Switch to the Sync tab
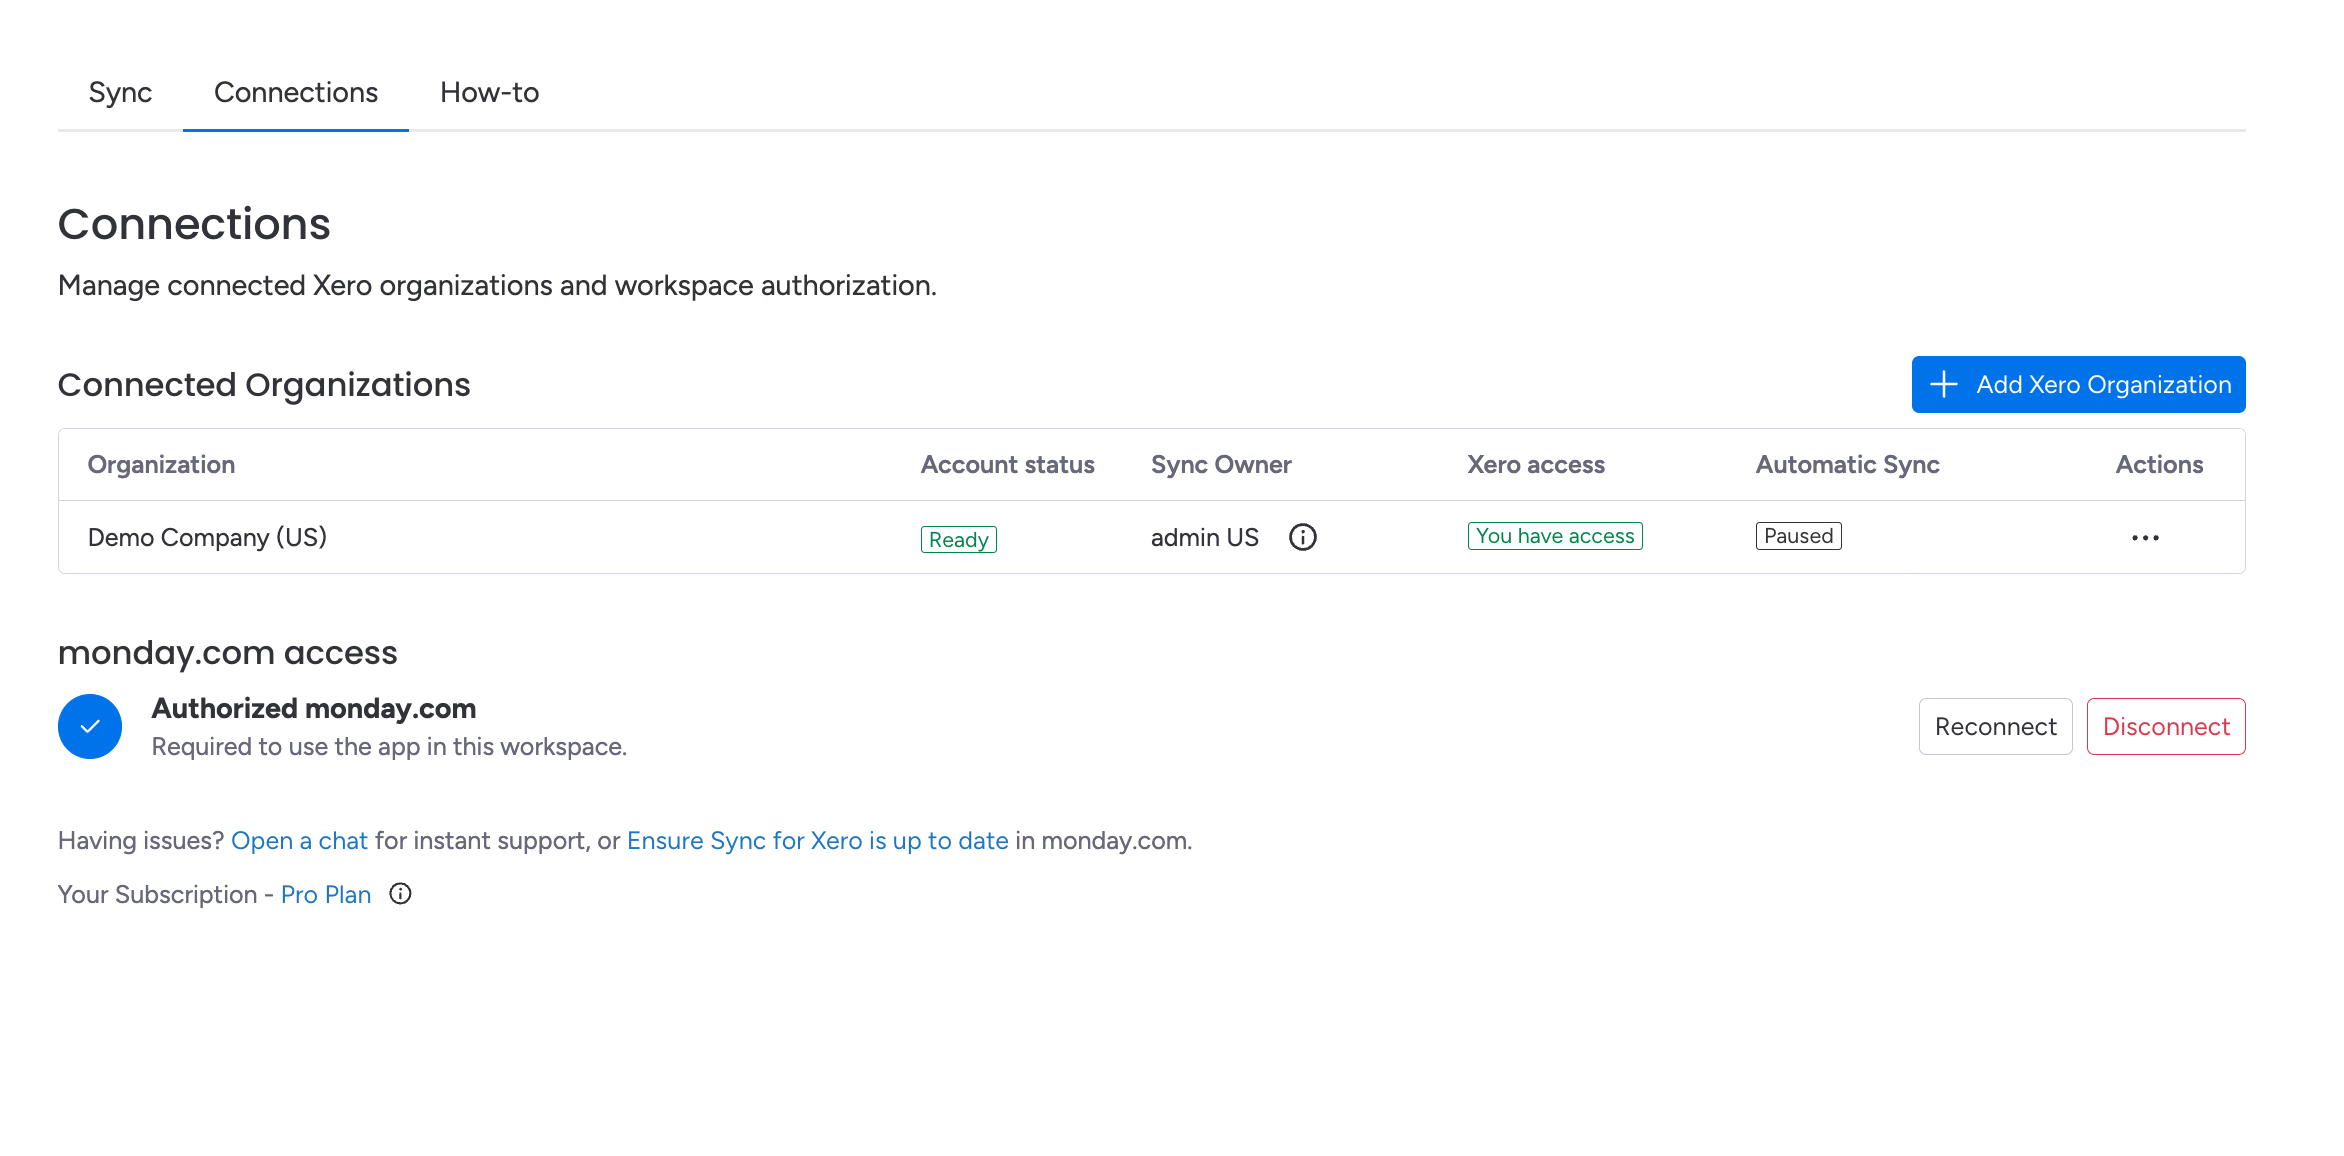 tap(120, 93)
